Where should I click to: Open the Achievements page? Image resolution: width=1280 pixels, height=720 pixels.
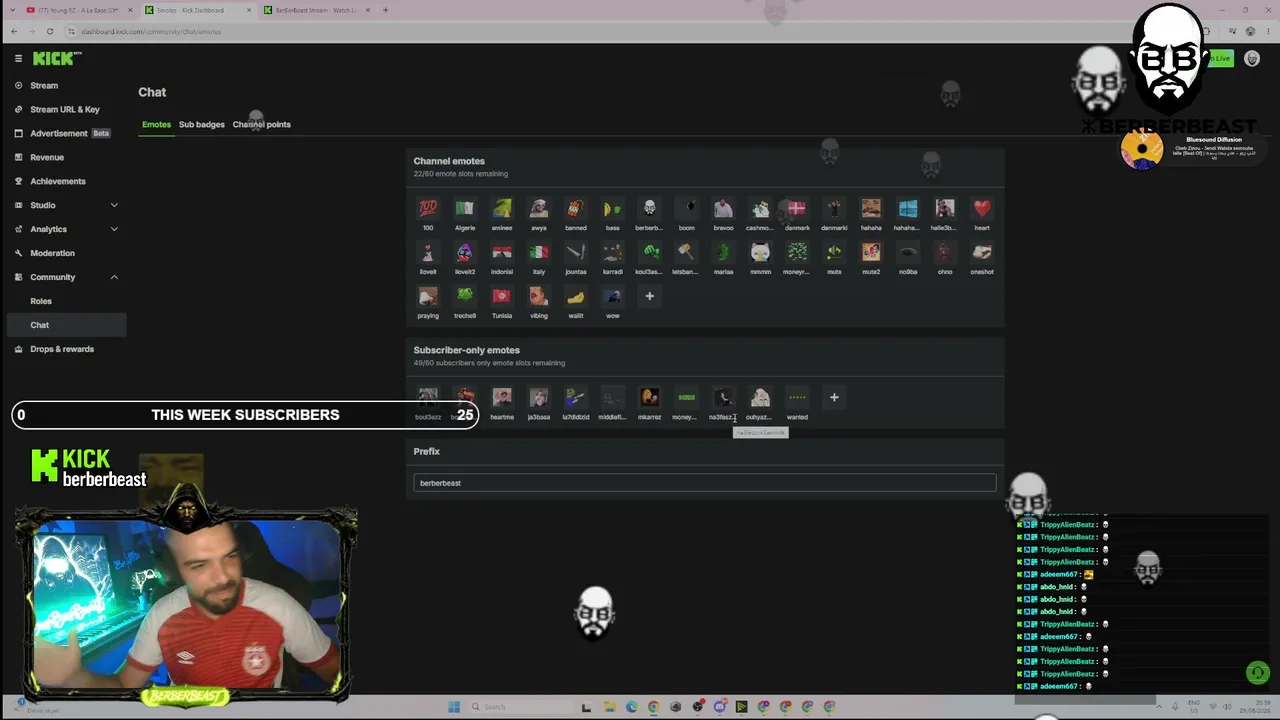pyautogui.click(x=58, y=182)
